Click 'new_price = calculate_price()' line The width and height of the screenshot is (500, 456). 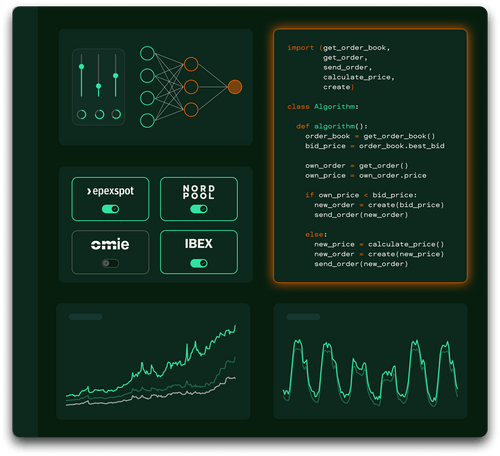379,244
